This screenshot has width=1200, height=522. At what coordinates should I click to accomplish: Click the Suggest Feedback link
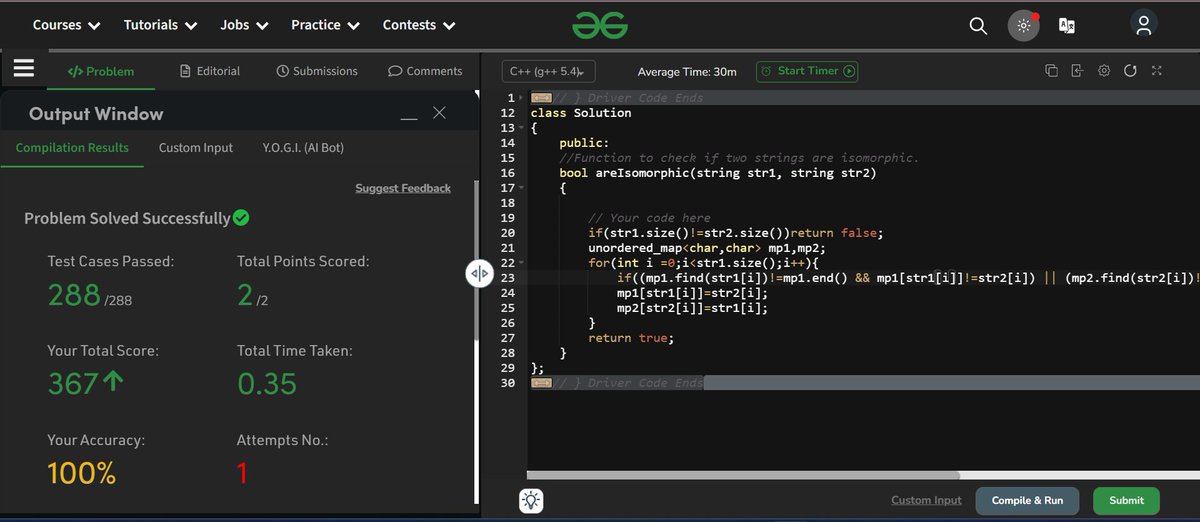(403, 188)
